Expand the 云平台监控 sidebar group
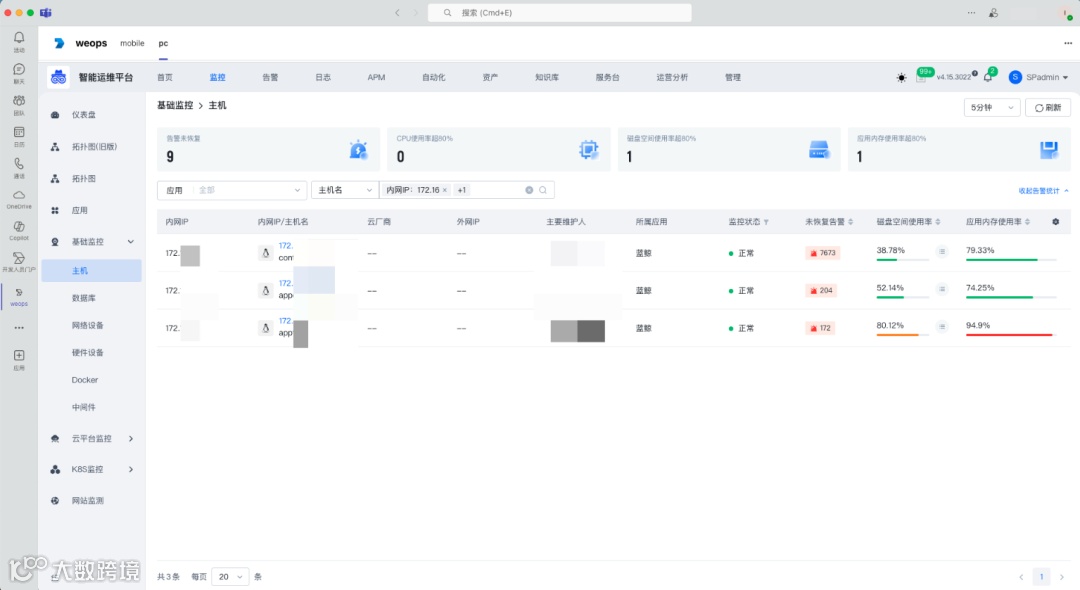This screenshot has height=590, width=1080. tap(131, 439)
